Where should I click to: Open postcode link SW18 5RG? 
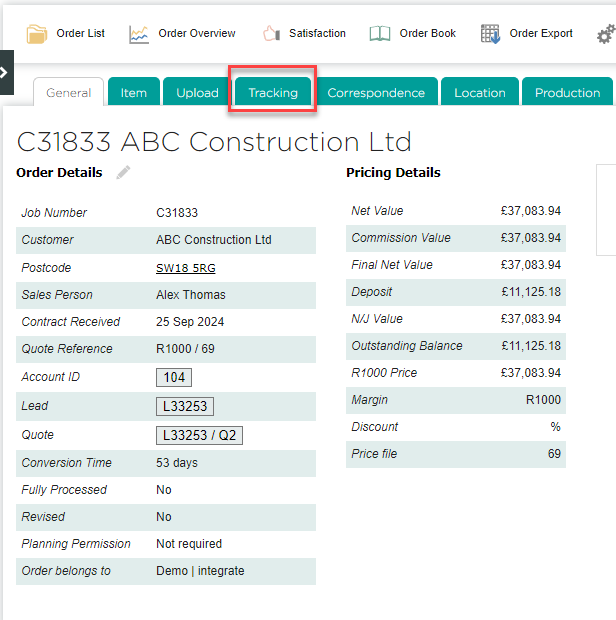point(185,268)
